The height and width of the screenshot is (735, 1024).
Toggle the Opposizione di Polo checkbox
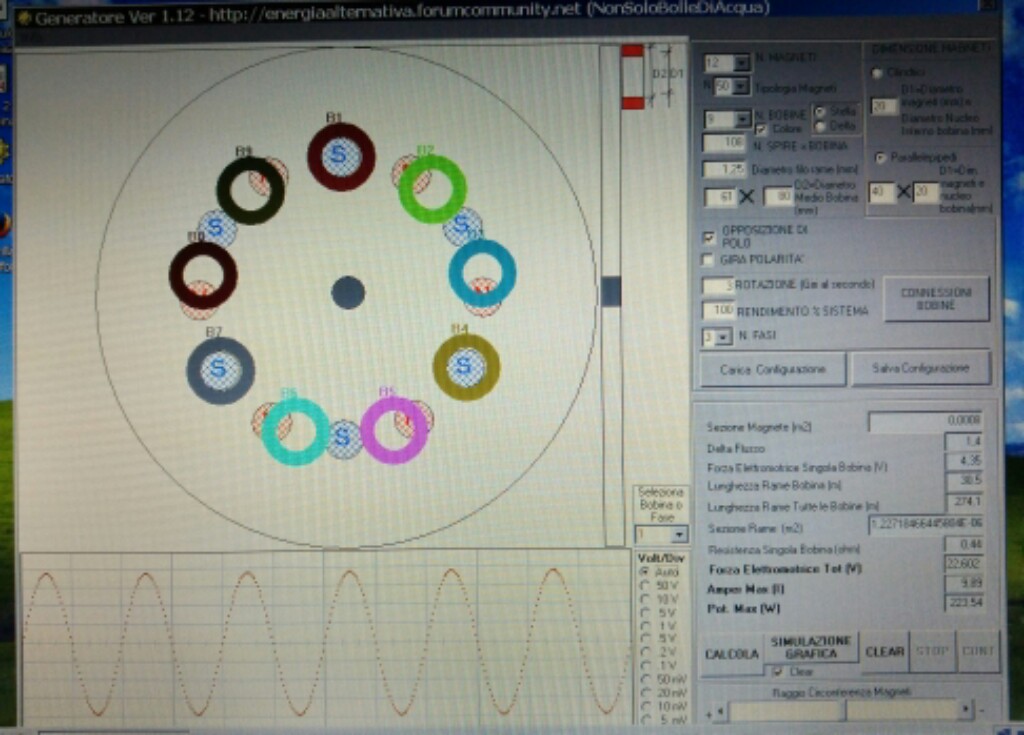709,237
